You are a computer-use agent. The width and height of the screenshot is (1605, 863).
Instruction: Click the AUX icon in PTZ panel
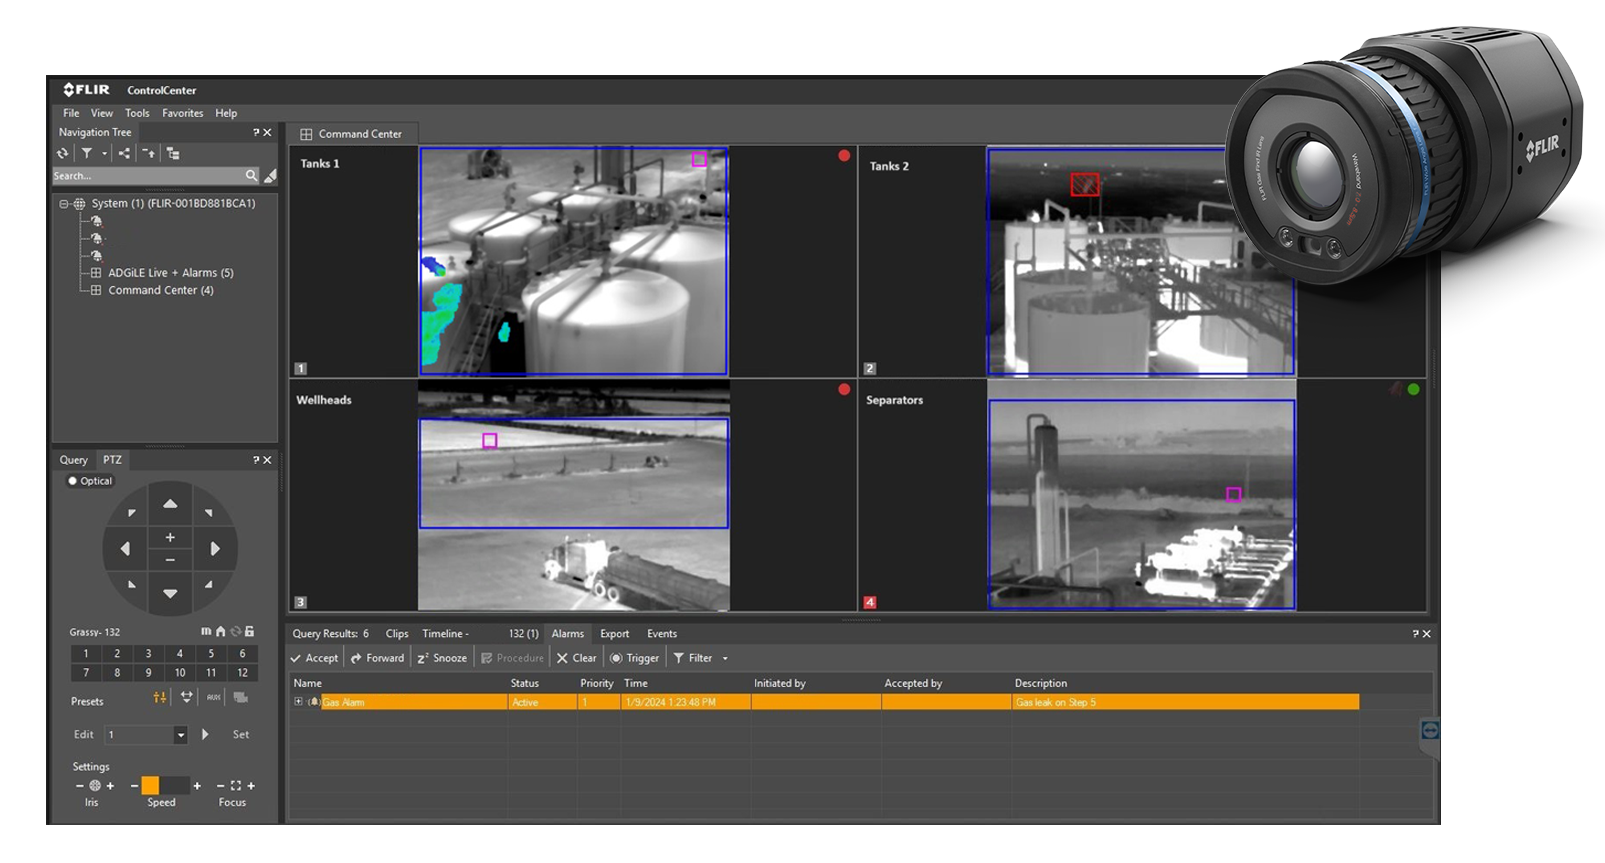(x=213, y=698)
